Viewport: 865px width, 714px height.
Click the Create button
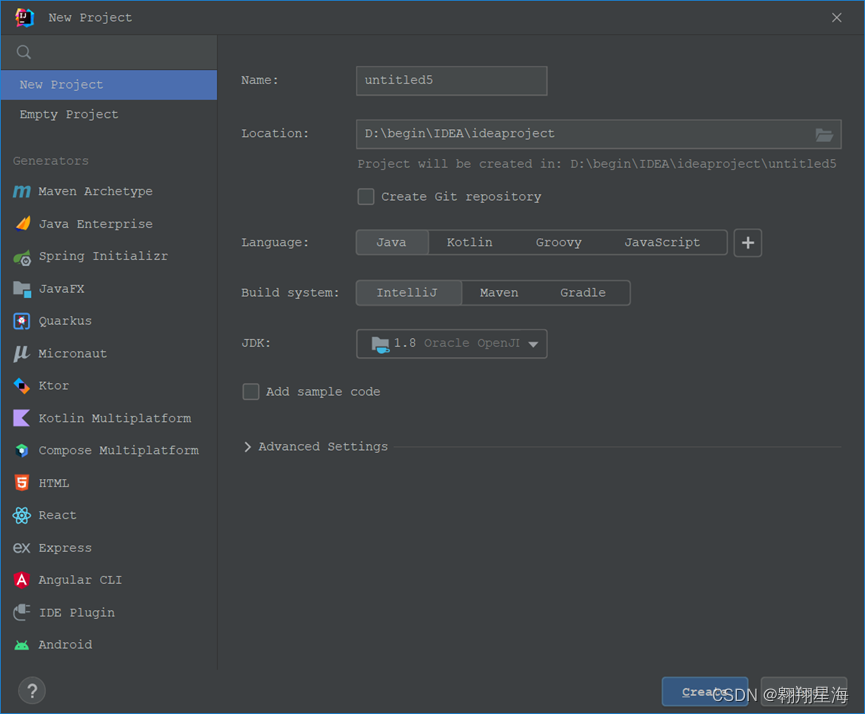[x=704, y=691]
